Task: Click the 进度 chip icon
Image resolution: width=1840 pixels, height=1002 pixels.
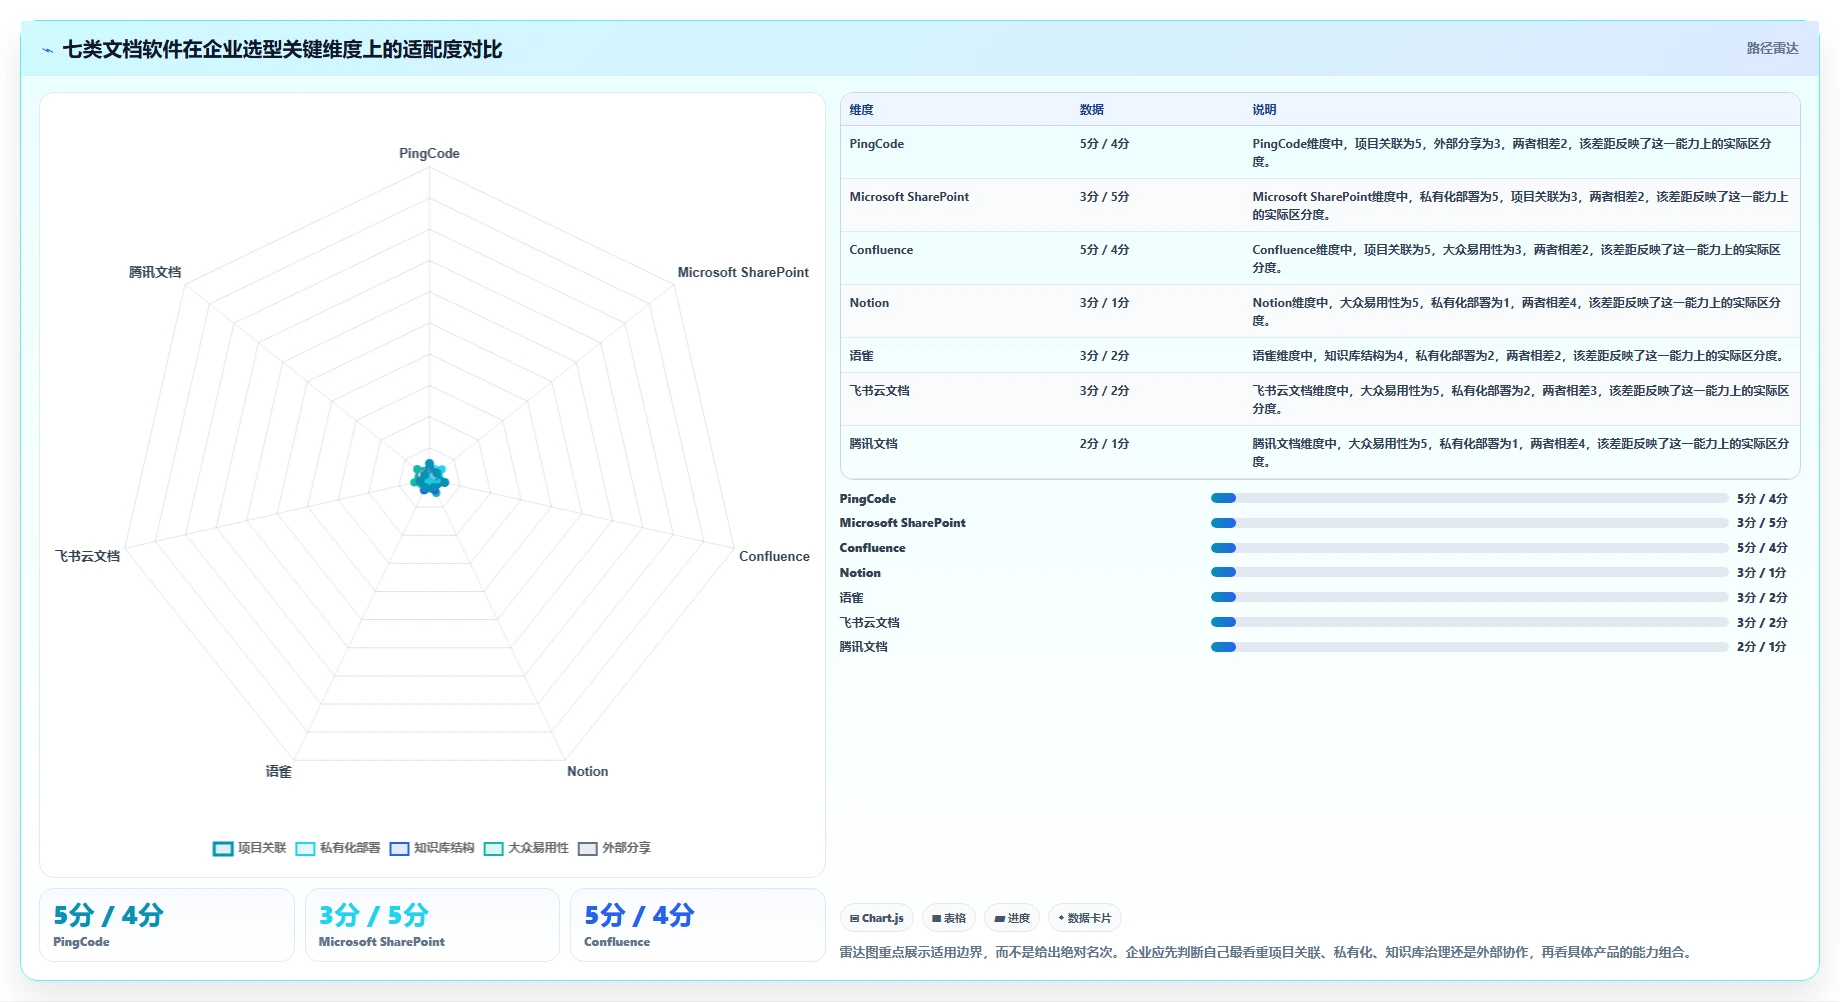Action: point(999,918)
